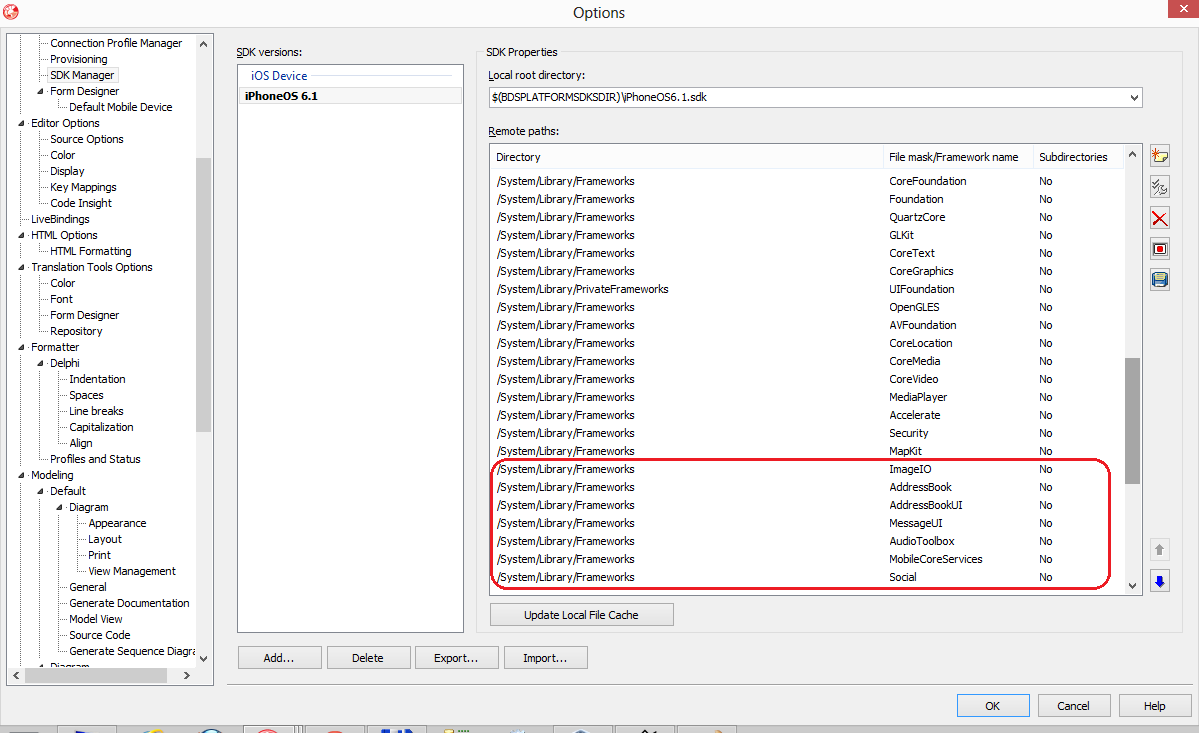Open the Local root directory dropdown
This screenshot has width=1199, height=733.
tap(1133, 98)
